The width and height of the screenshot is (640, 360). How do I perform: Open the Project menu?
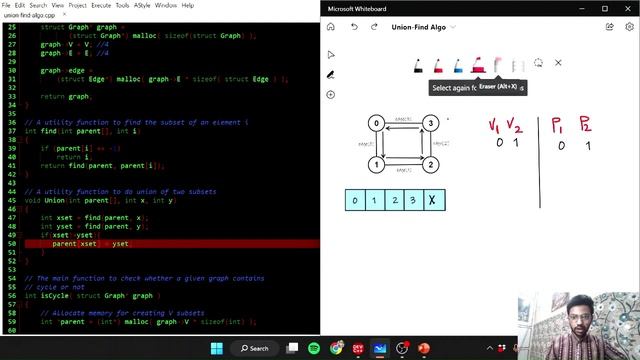coord(78,5)
